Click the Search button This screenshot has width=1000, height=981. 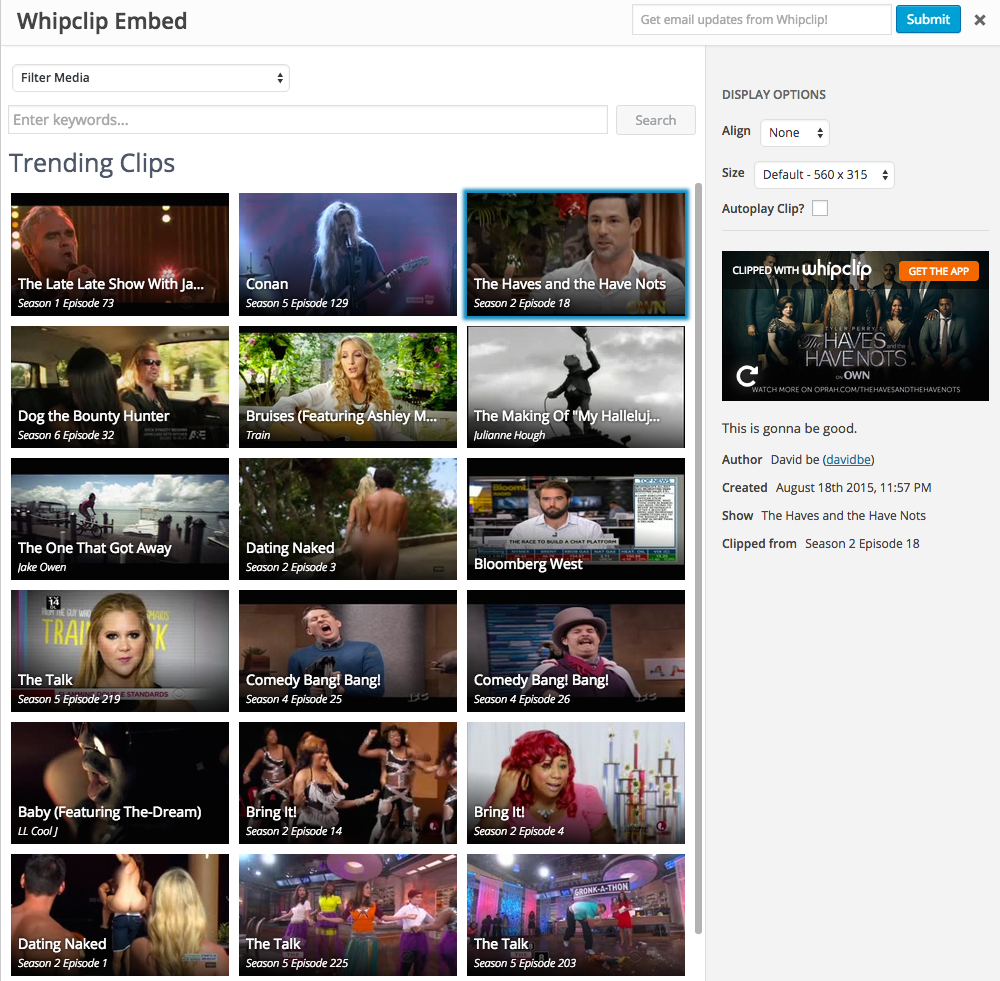click(x=656, y=120)
